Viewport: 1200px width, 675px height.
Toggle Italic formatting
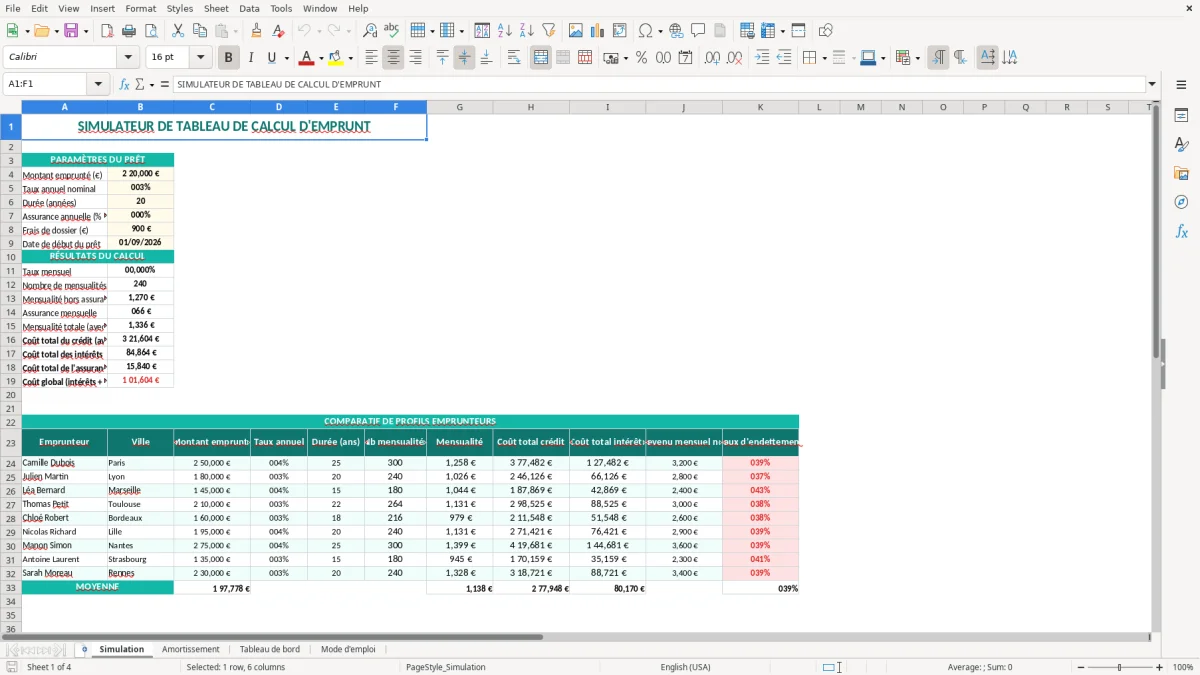(251, 58)
